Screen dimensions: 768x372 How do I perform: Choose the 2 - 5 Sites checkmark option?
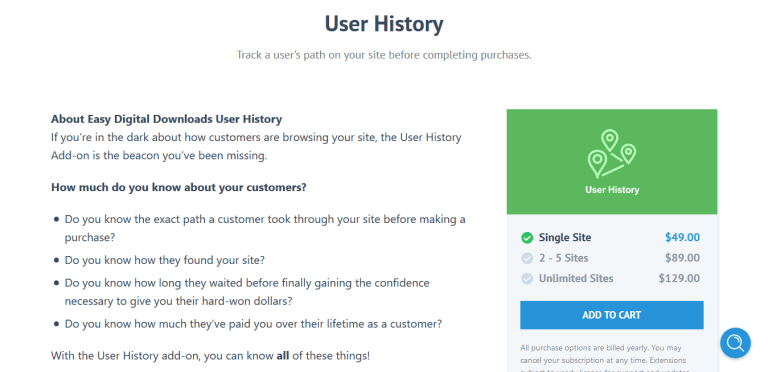[x=527, y=258]
